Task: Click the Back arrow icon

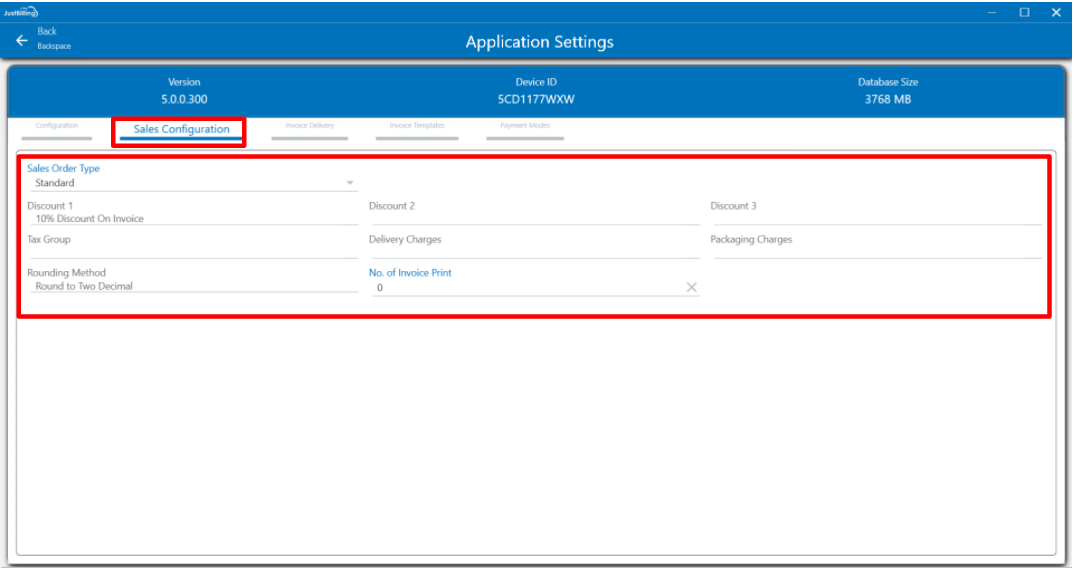Action: click(22, 41)
